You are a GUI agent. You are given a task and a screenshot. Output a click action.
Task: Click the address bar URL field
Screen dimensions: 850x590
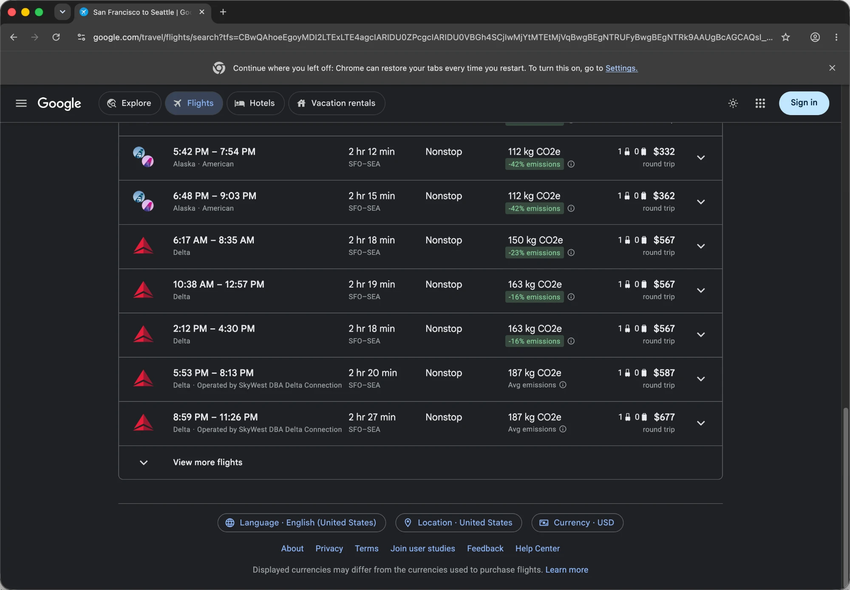tap(433, 37)
